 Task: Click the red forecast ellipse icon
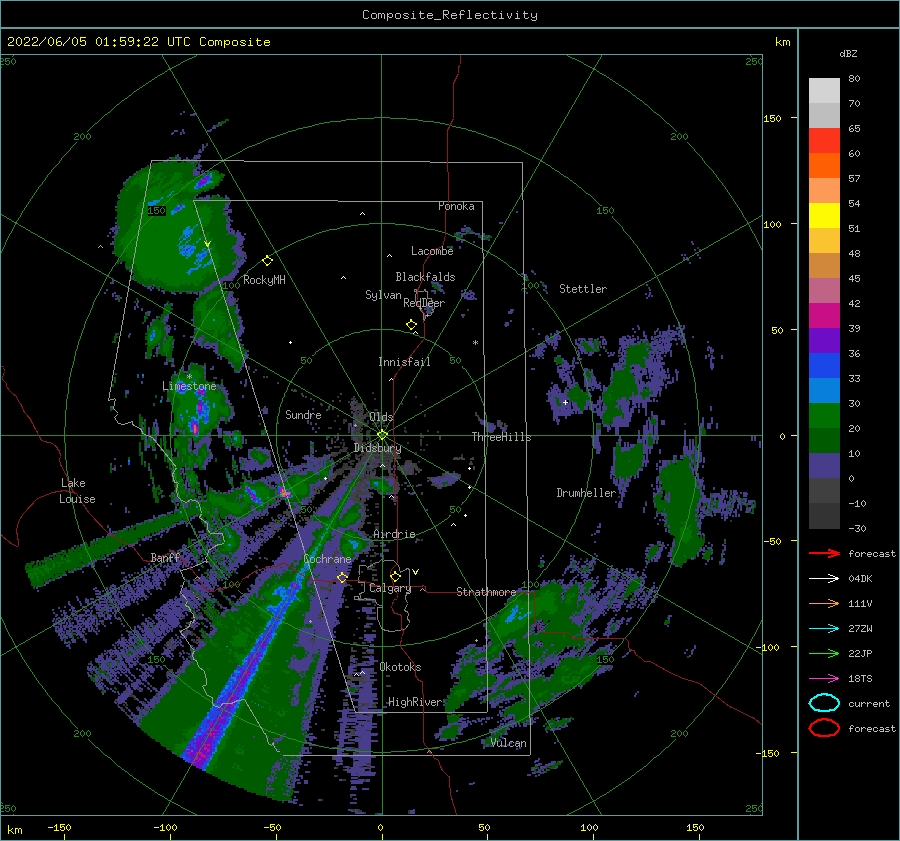tap(824, 728)
